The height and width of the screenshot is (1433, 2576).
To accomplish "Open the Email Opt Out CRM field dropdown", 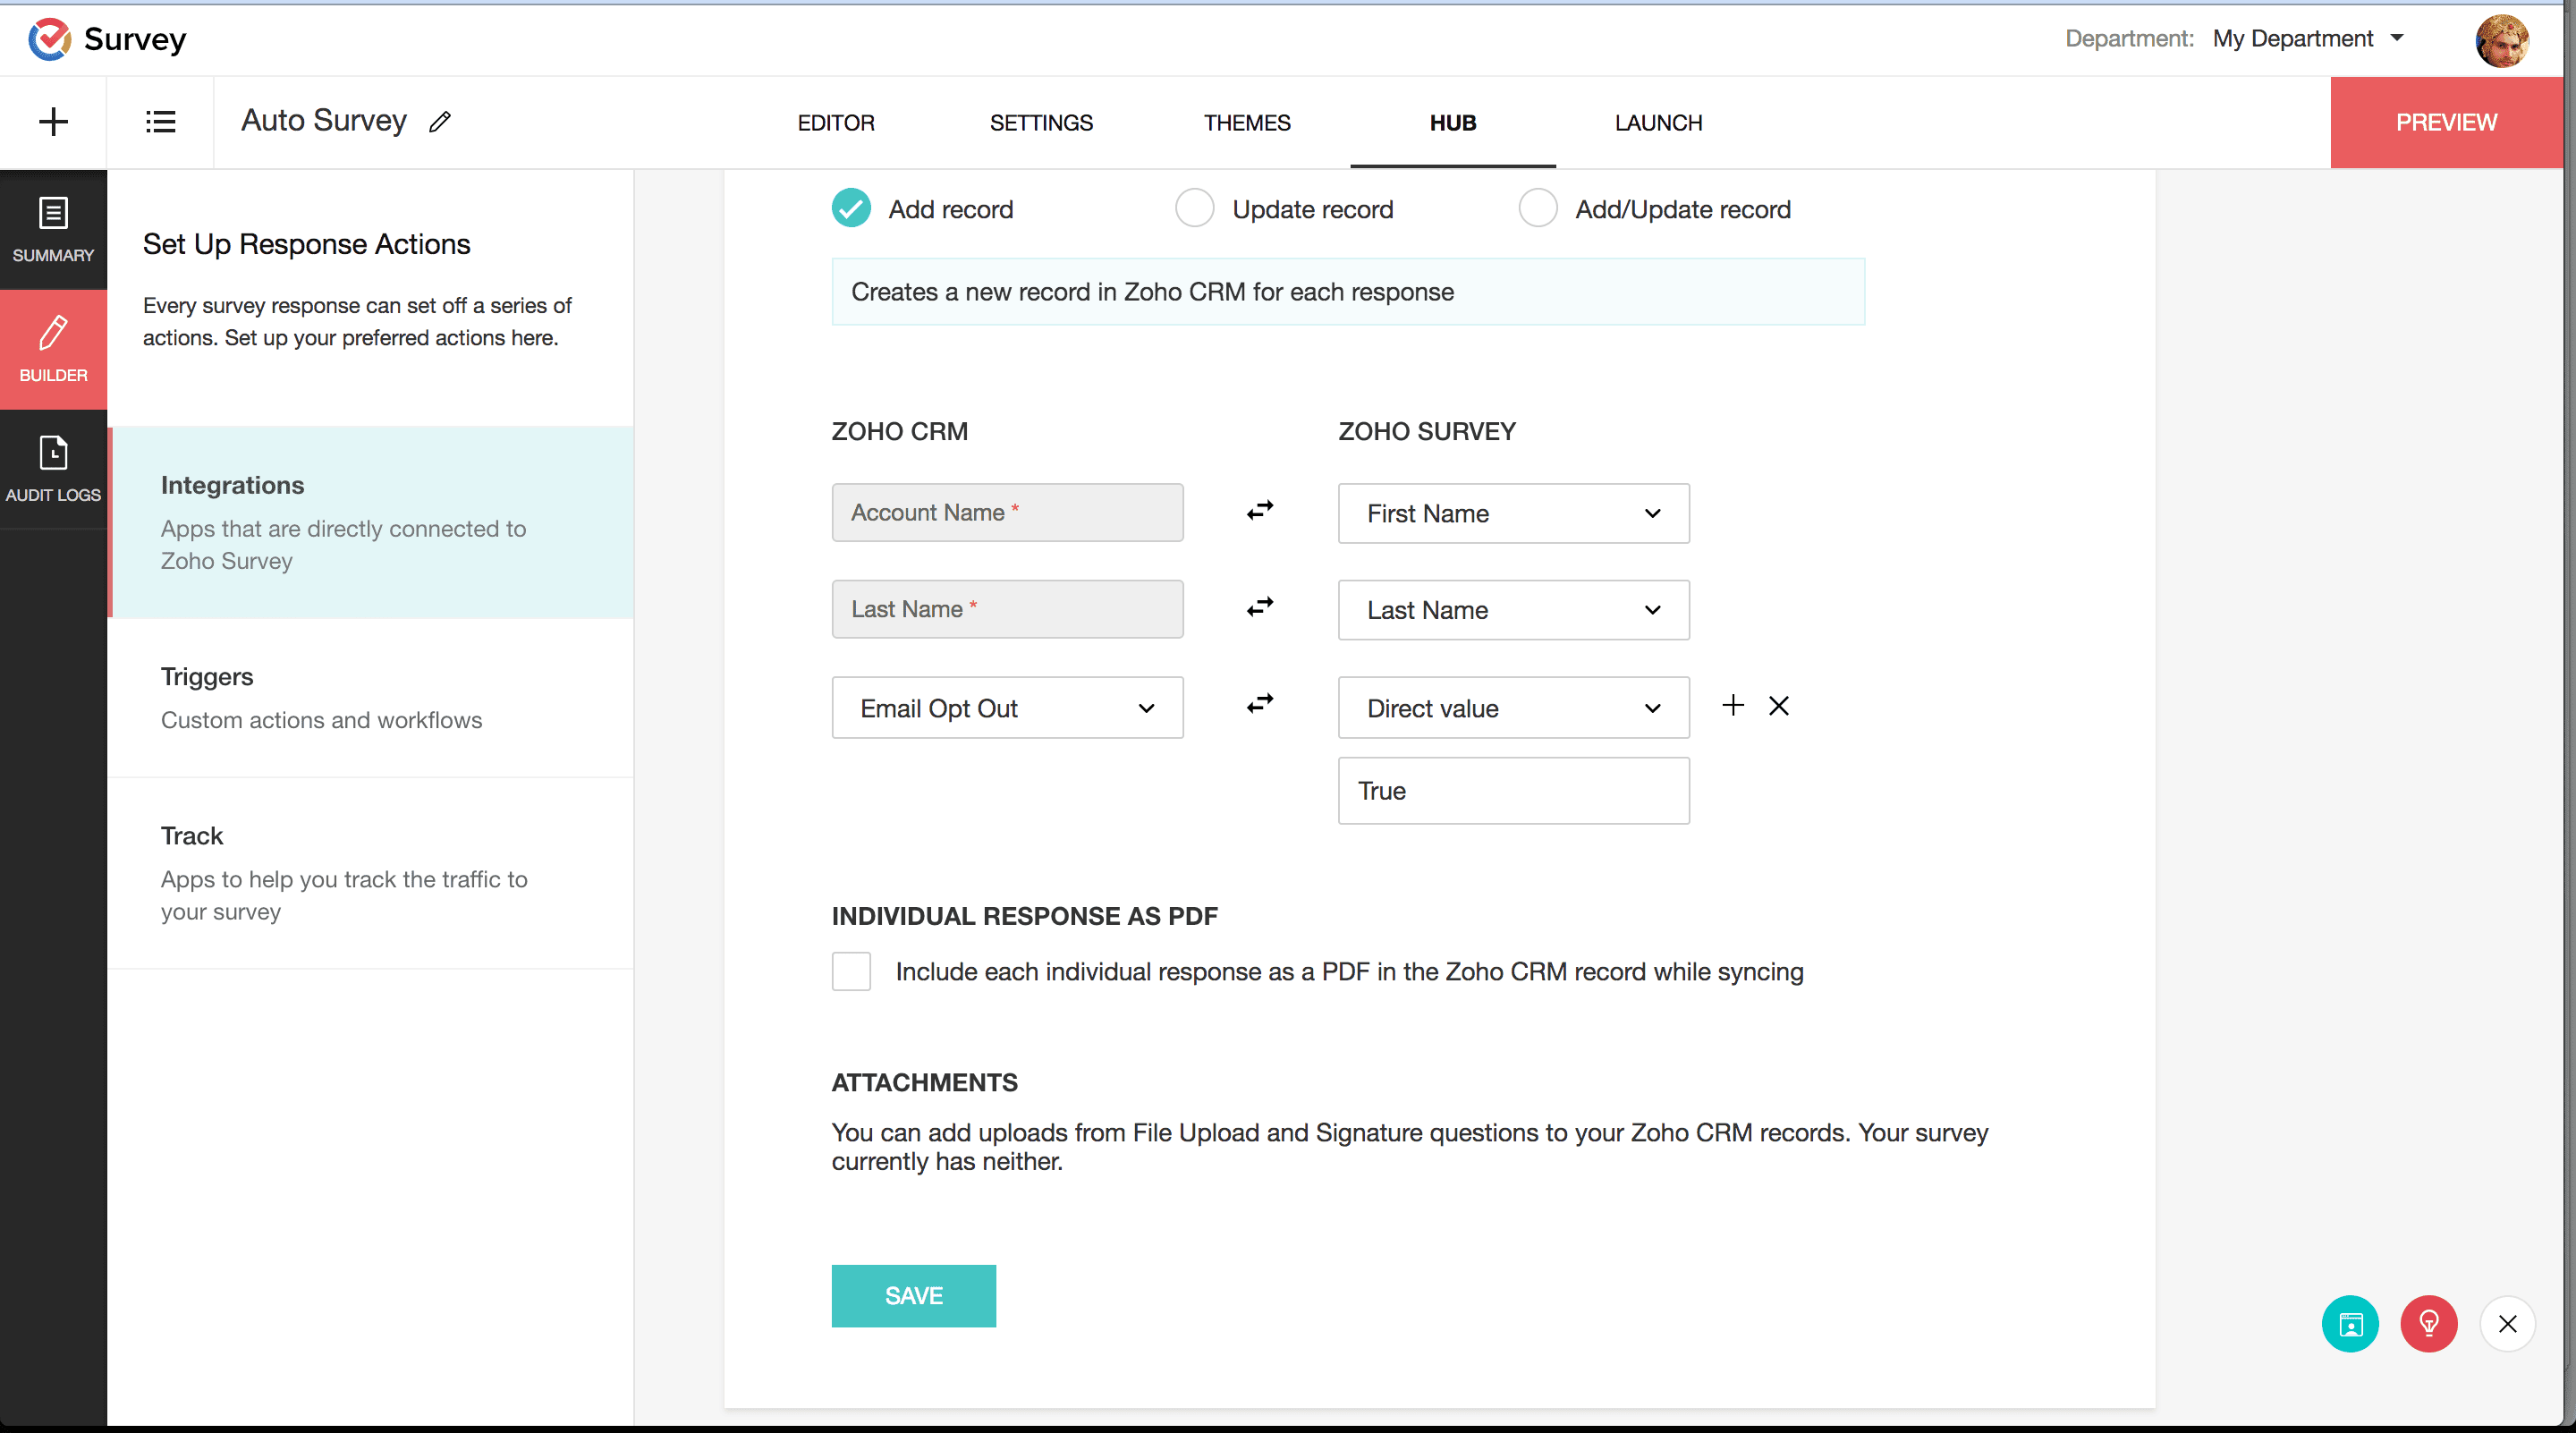I will pos(1007,708).
